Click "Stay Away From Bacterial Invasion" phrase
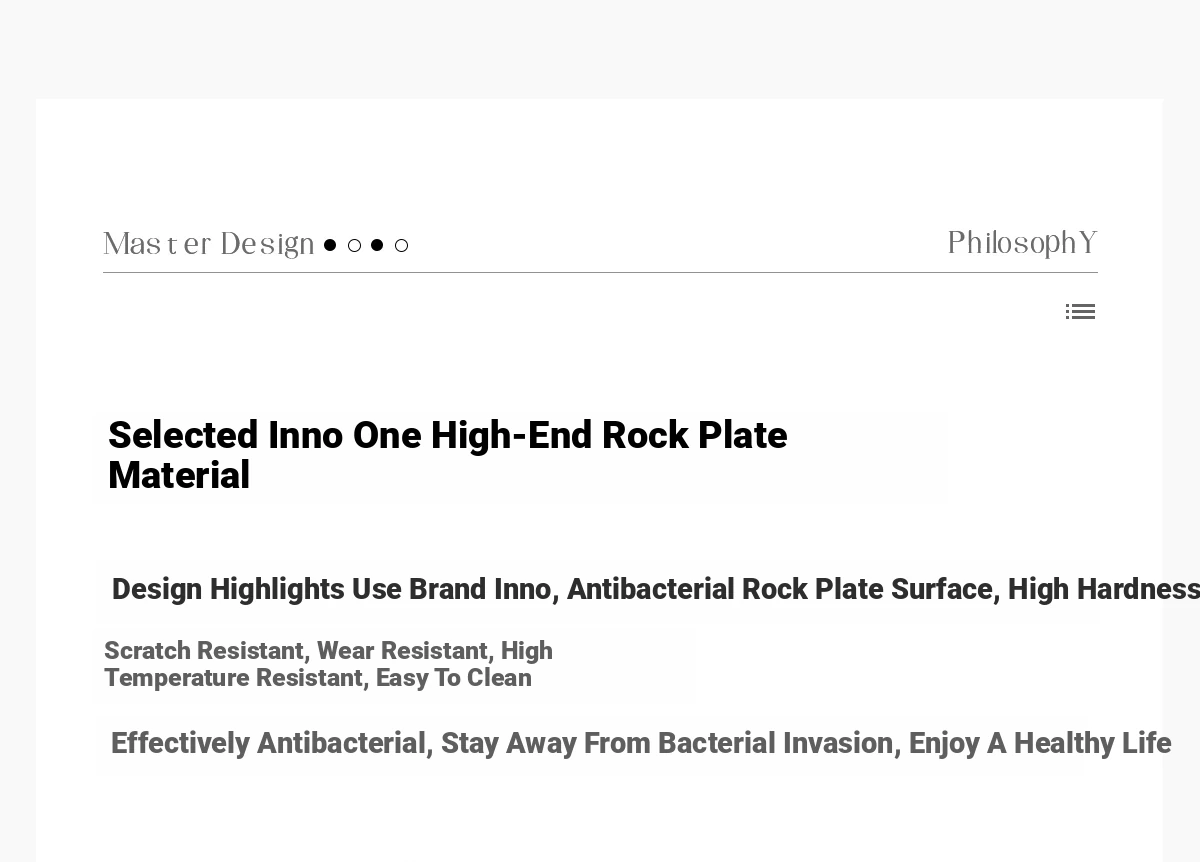 [x=667, y=744]
